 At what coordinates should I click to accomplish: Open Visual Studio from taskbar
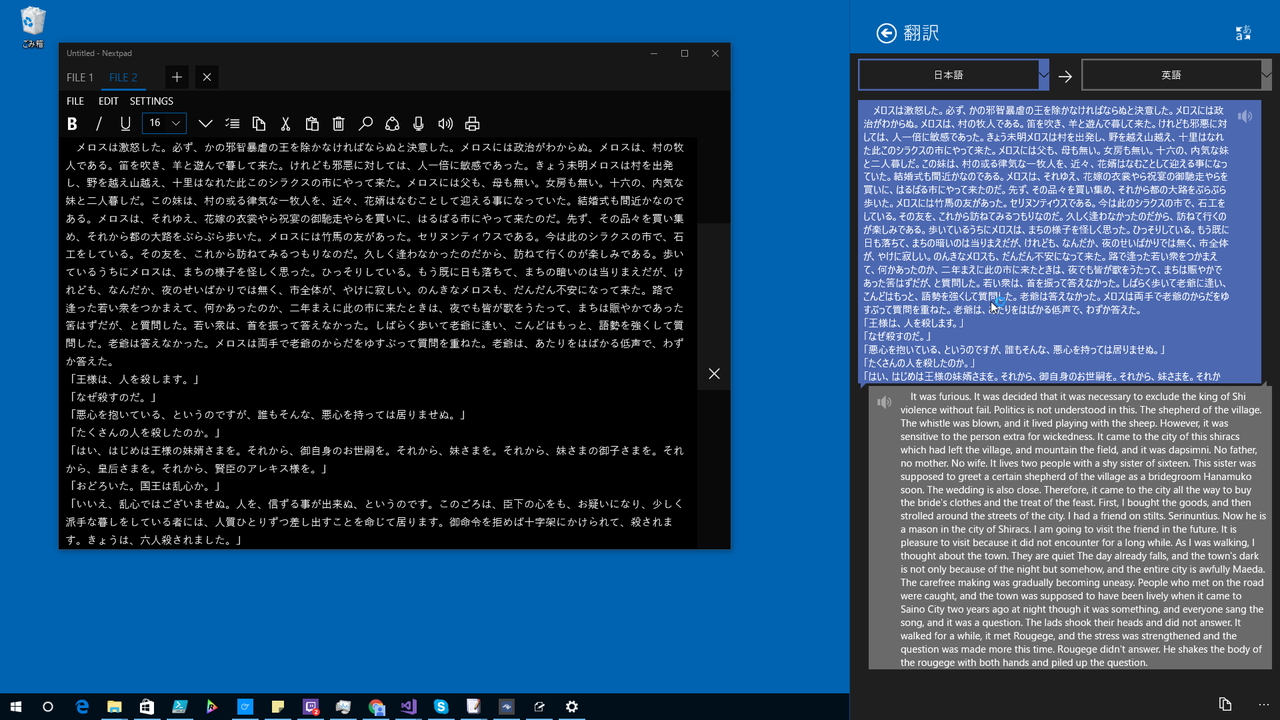coord(408,706)
